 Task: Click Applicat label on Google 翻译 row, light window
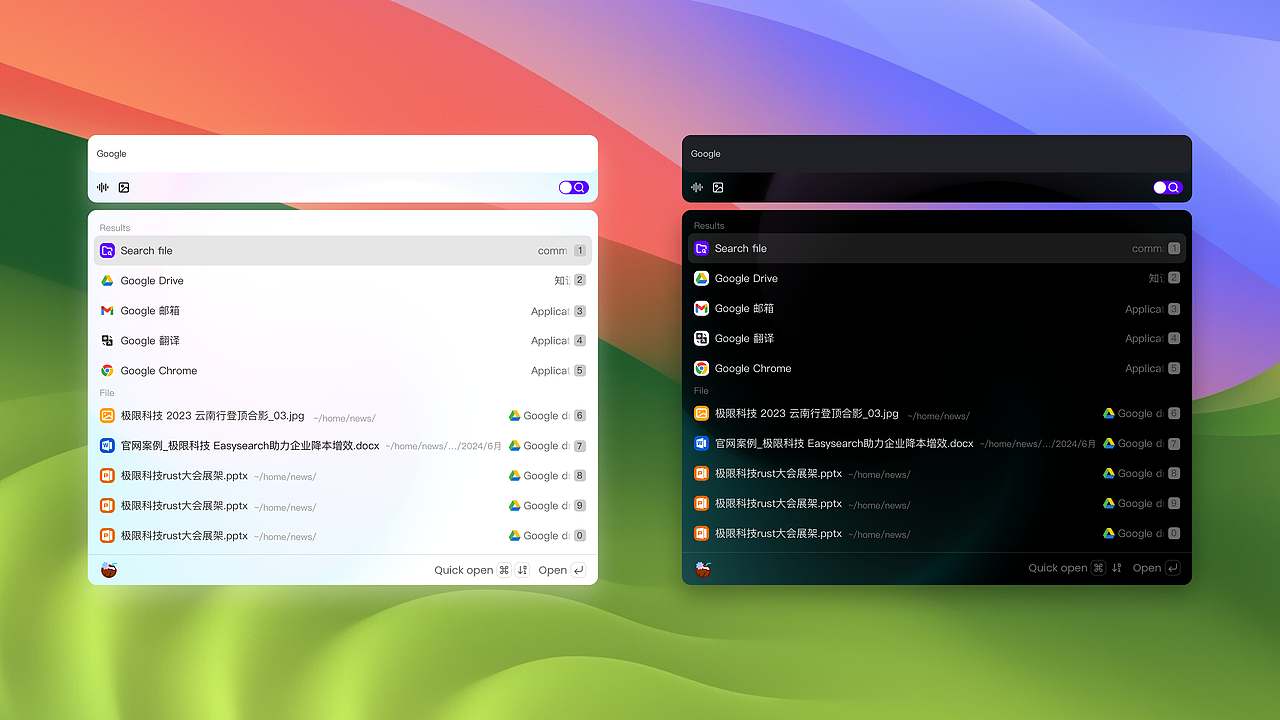[x=550, y=341]
